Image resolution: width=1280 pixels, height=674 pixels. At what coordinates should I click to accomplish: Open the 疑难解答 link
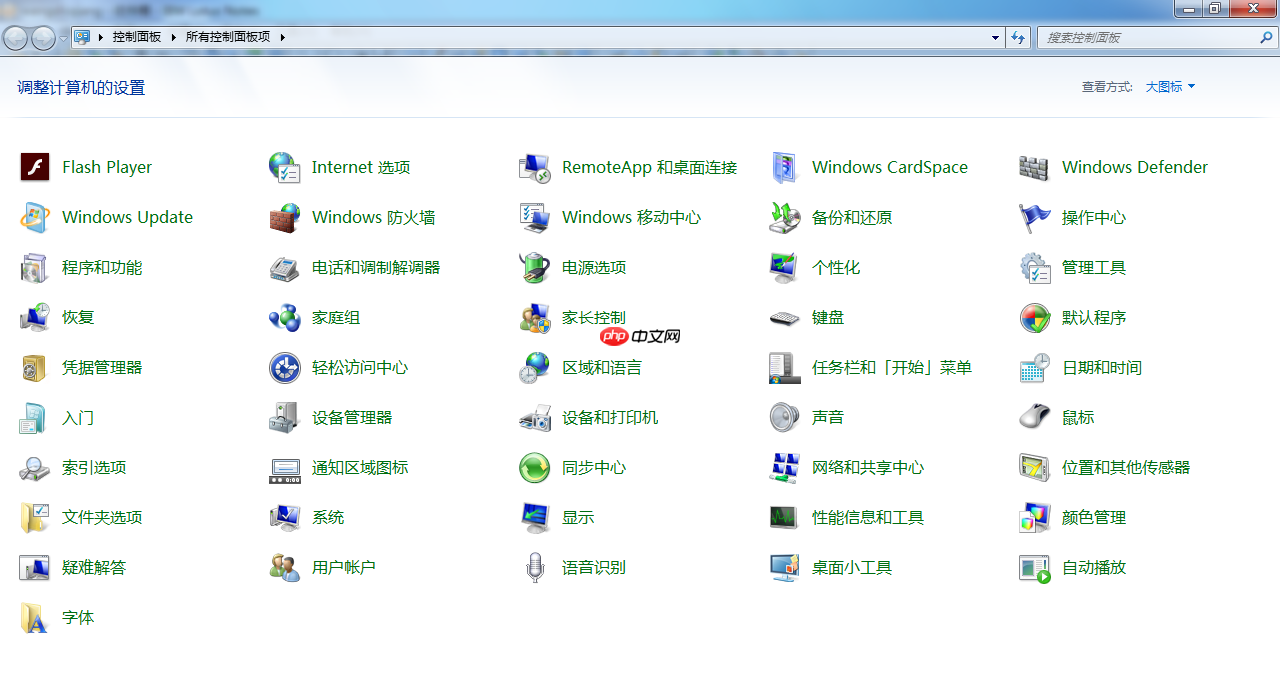point(94,567)
